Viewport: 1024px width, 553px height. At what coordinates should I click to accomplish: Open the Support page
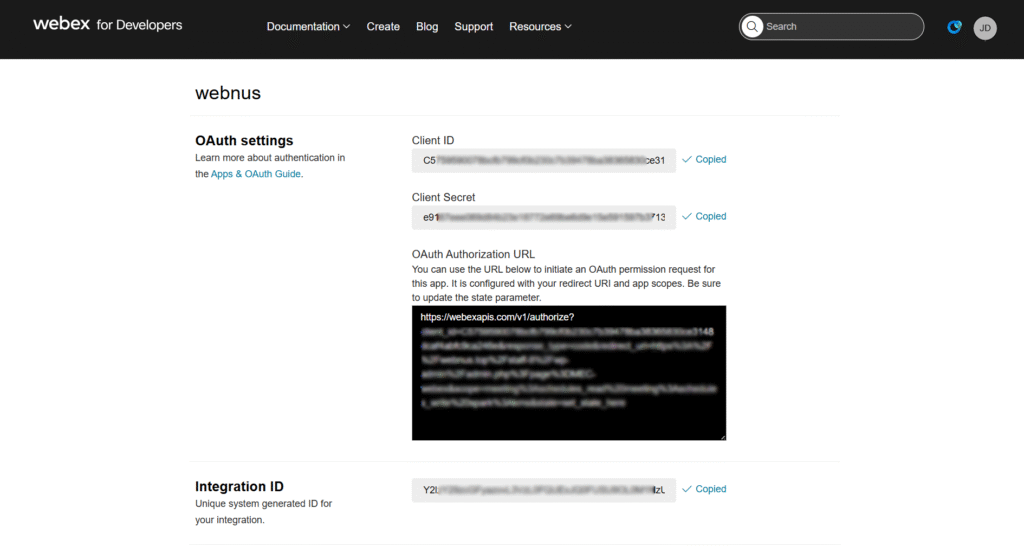(473, 27)
